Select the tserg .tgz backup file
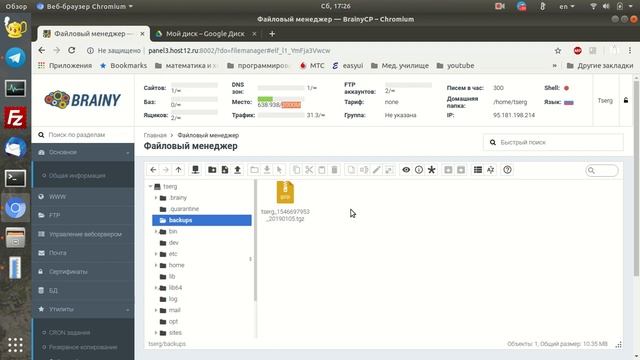Viewport: 640px width, 360px height. (x=285, y=202)
